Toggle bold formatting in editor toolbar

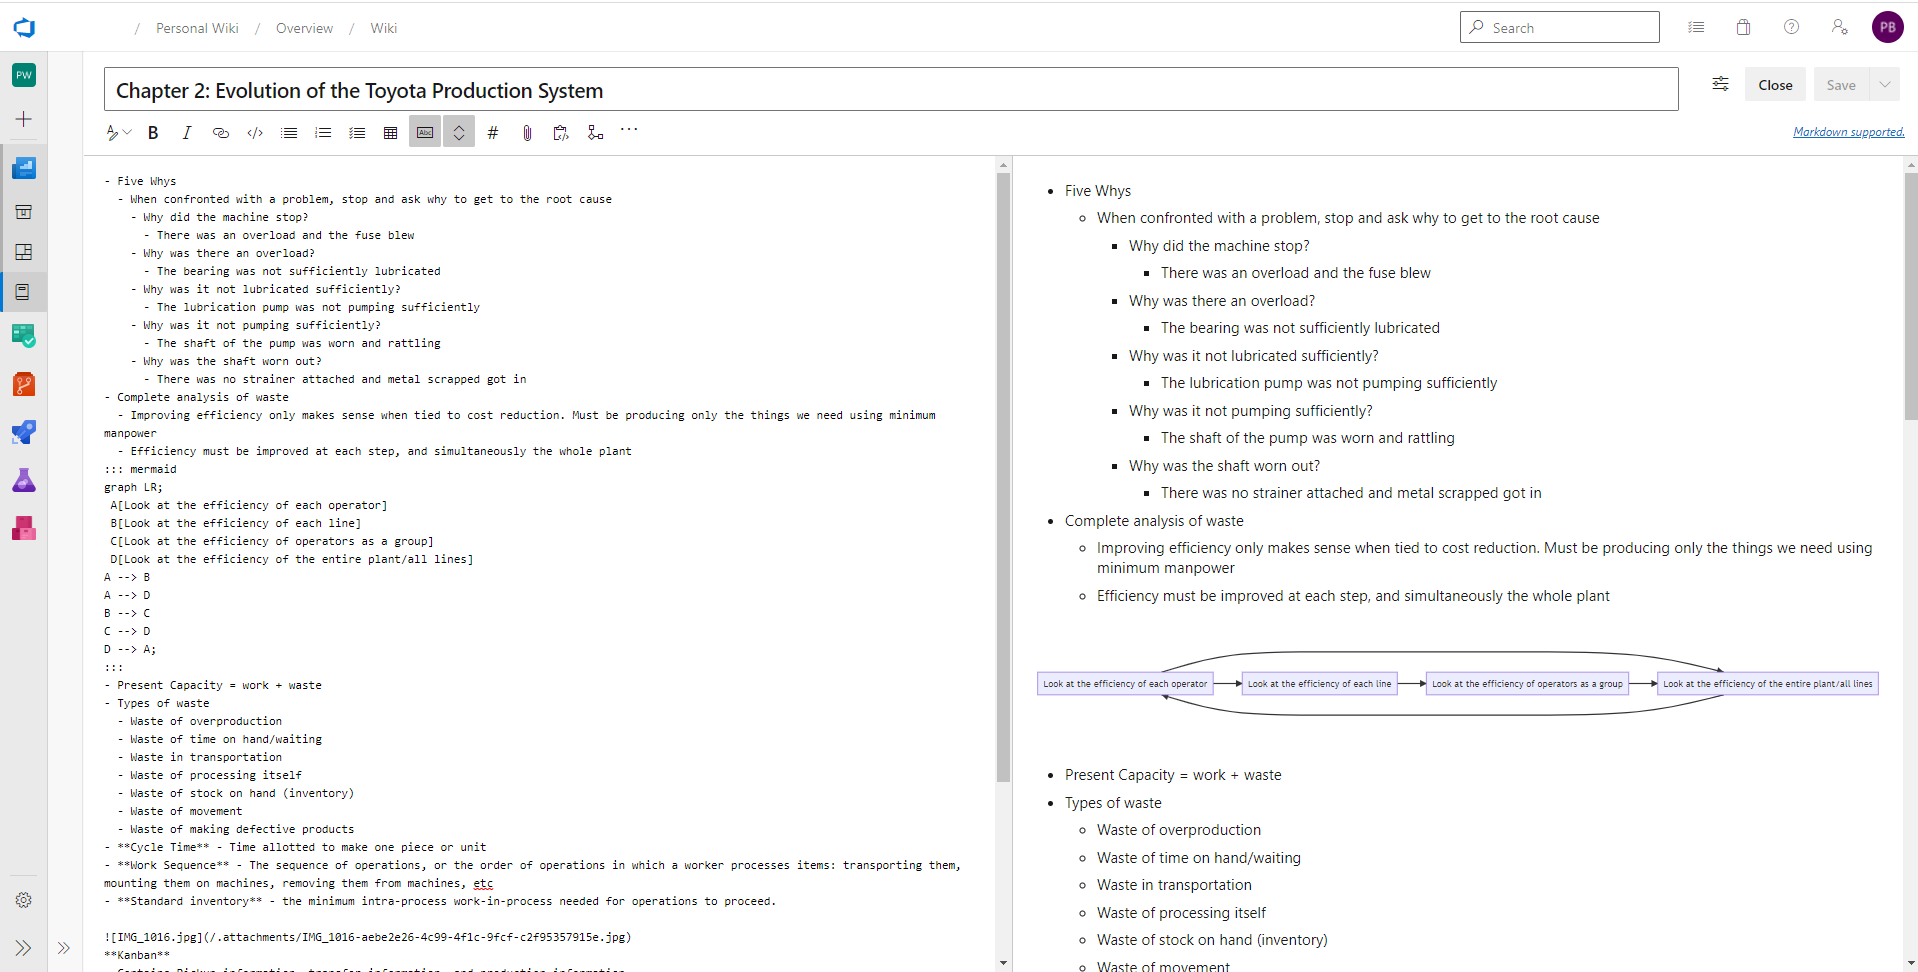(x=153, y=133)
